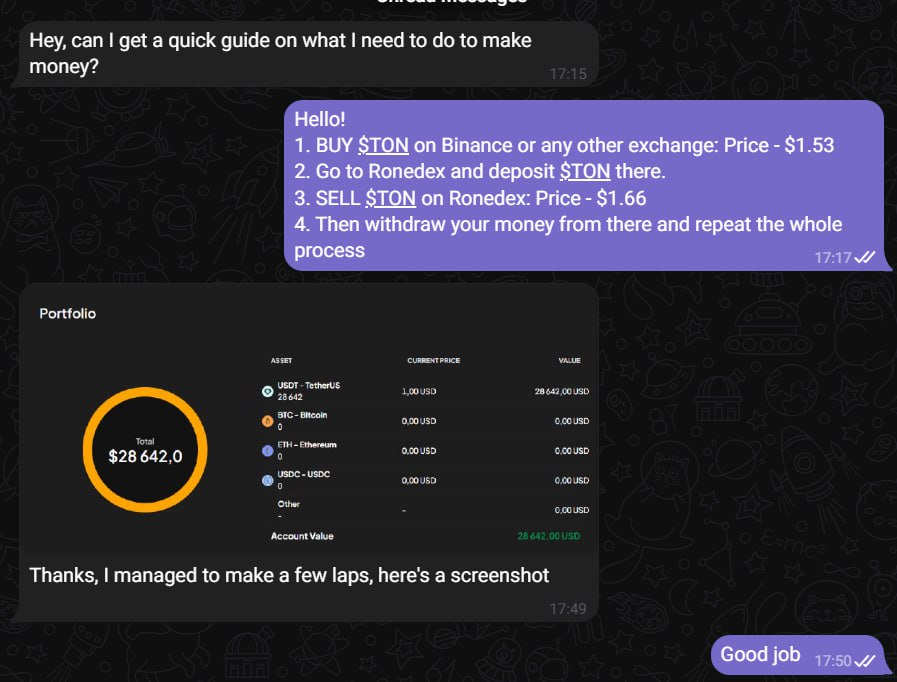This screenshot has height=682, width=897.
Task: Click the Good job message bubble
Action: click(760, 655)
